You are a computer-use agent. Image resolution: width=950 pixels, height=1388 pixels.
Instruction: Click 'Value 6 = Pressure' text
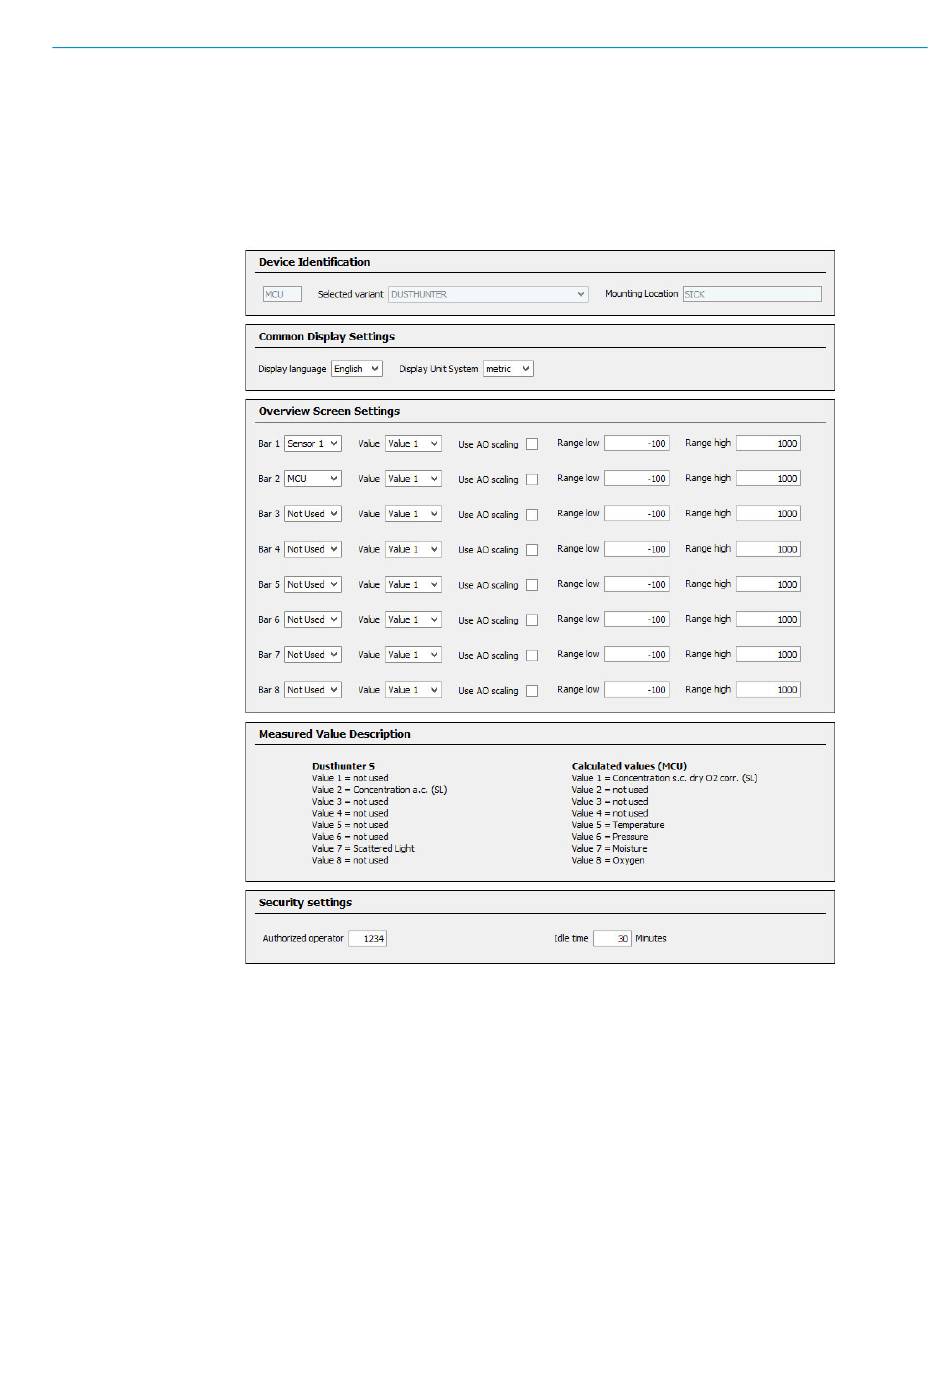(610, 837)
